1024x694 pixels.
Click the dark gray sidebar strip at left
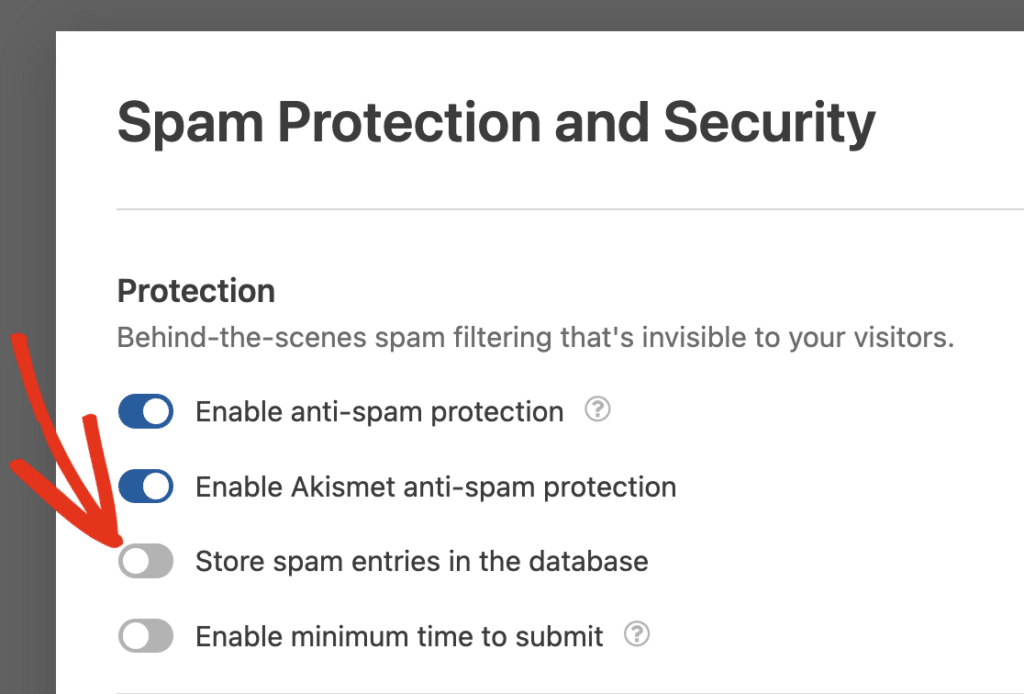(27, 300)
